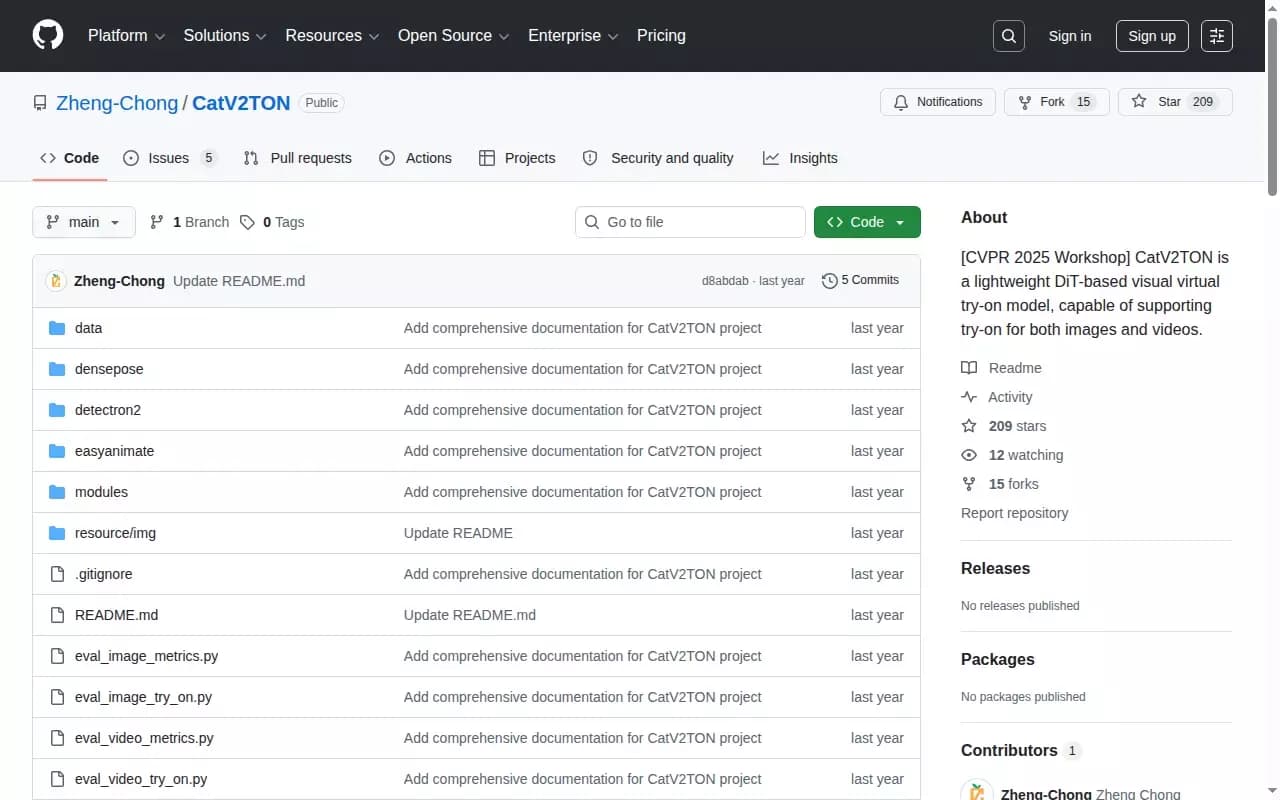Click the Report repository link
This screenshot has width=1280, height=800.
(1015, 513)
